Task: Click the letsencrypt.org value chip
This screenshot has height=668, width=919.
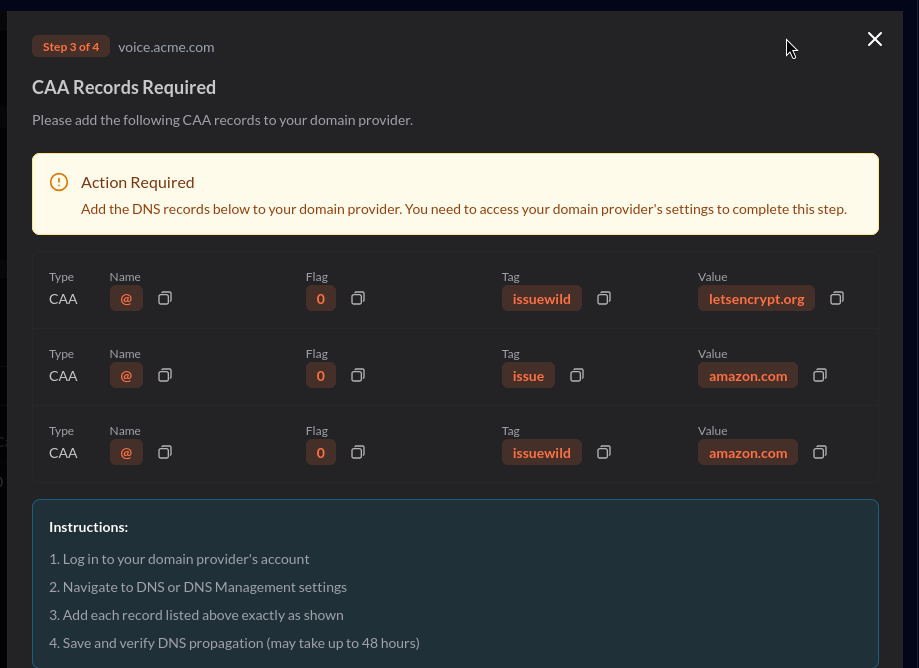Action: (x=756, y=298)
